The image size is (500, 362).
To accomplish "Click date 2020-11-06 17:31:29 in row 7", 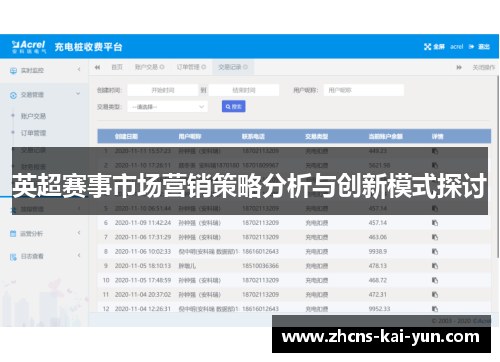I will click(143, 237).
